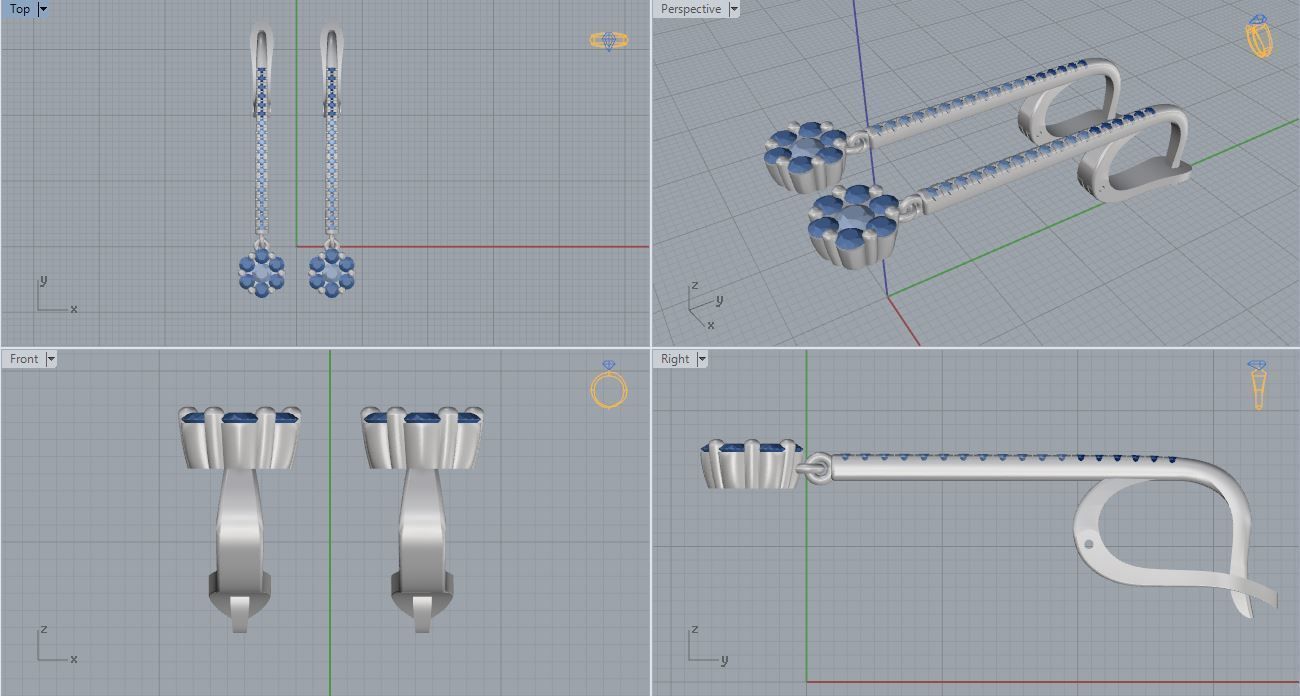Select the left earring gem setting in Front view
The image size is (1300, 696).
pos(240,438)
